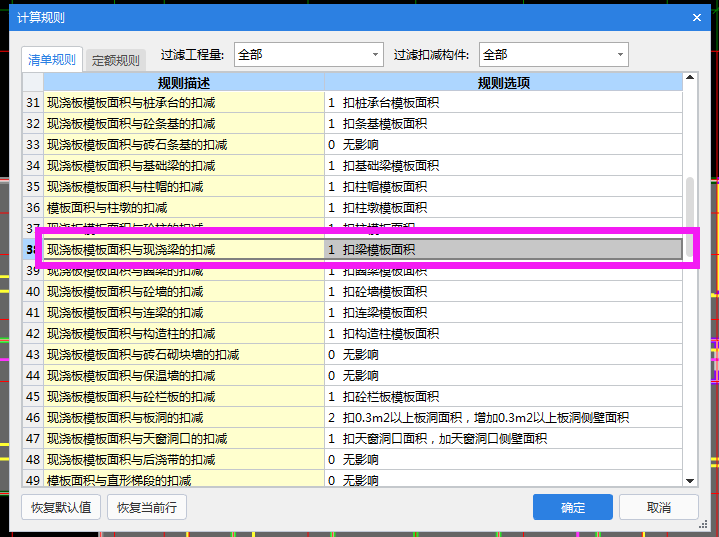Click option cell 扣天窗洞口面积，加天窗洞口侧壁面积
Viewport: 719px width, 537px height.
click(503, 439)
